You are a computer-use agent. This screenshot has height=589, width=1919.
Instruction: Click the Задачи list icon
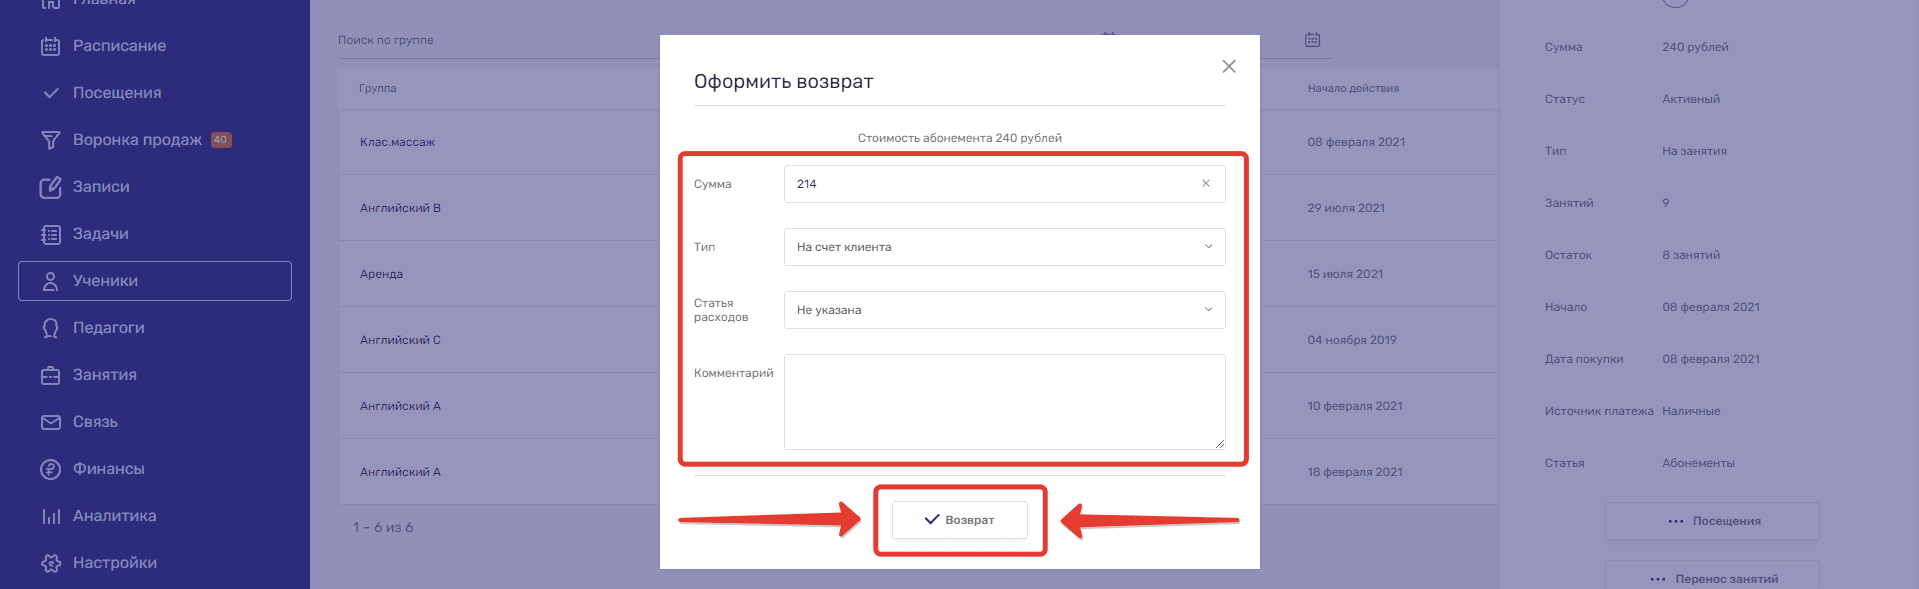point(50,234)
